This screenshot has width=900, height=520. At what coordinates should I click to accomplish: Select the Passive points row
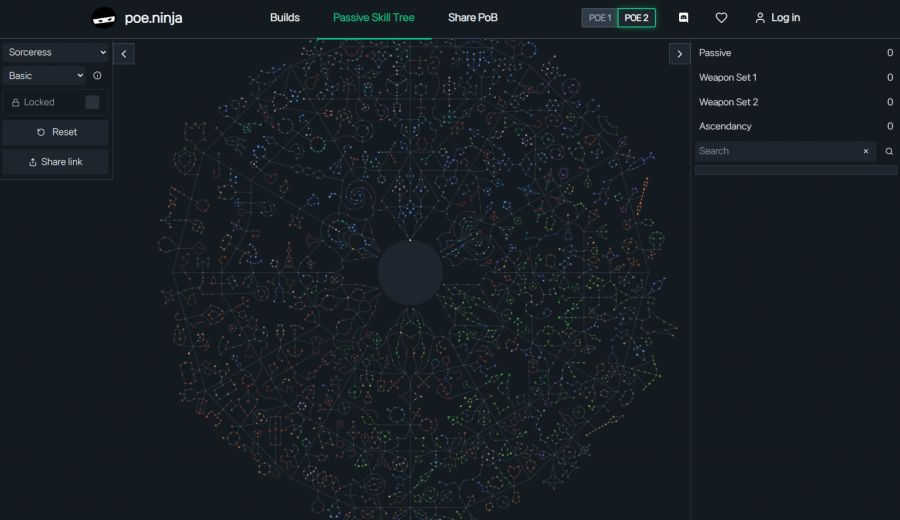(x=796, y=53)
